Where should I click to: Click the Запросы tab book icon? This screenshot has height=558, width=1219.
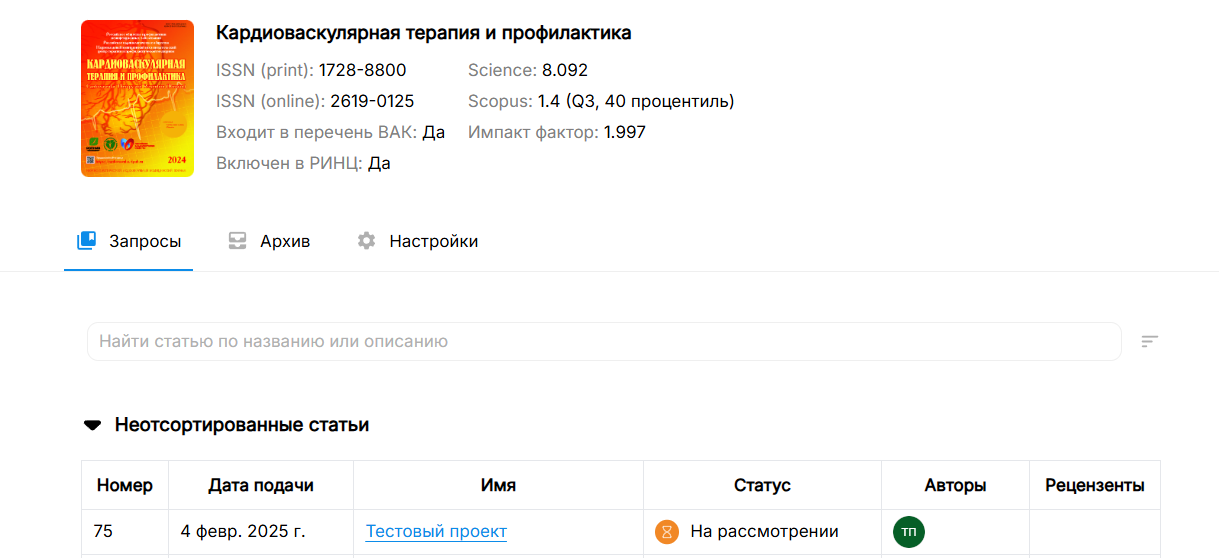(x=87, y=241)
